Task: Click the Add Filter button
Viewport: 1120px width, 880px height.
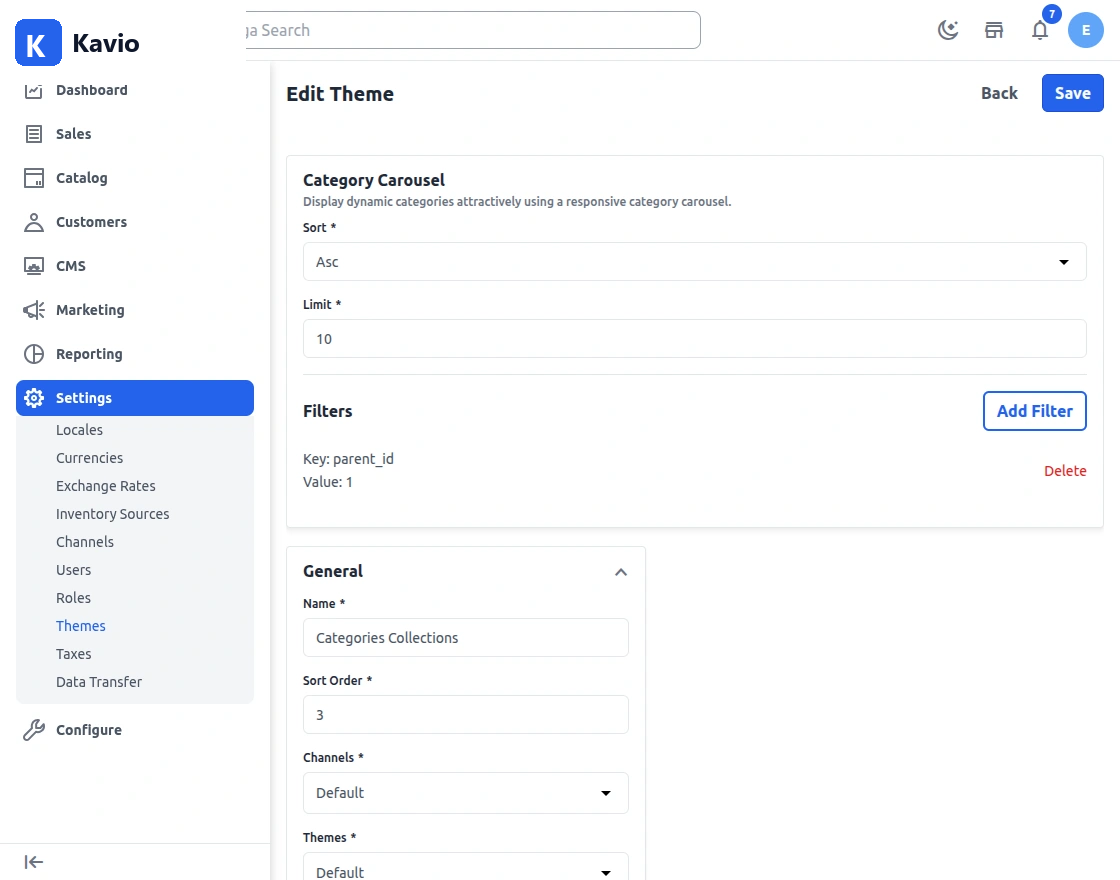Action: click(1034, 411)
